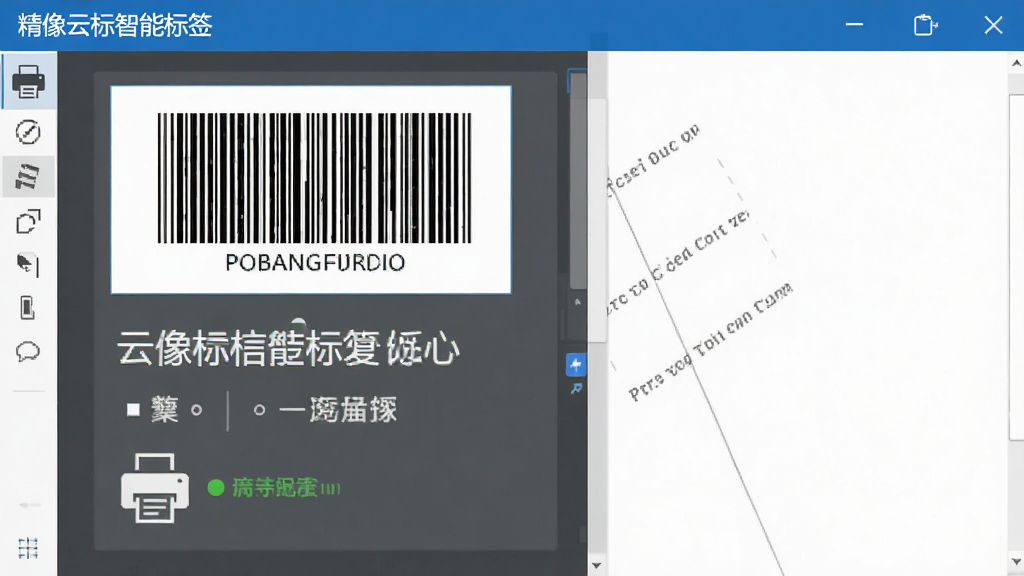
Task: Click the small arrow icon under blue pin
Action: [576, 389]
